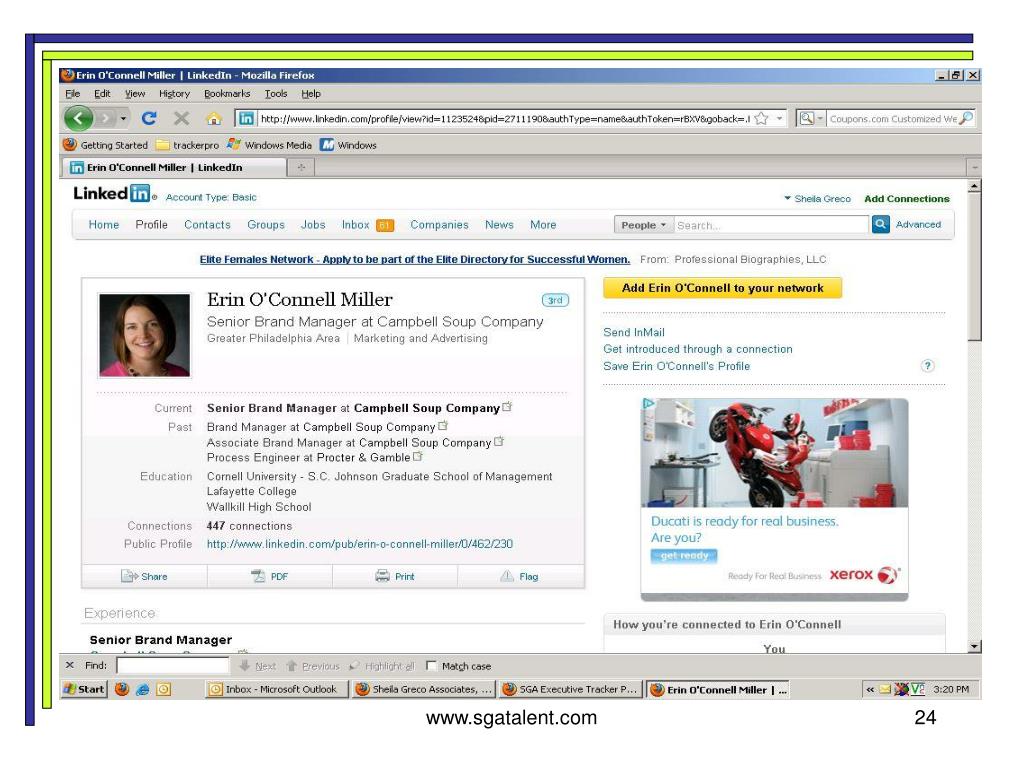The height and width of the screenshot is (768, 1024).
Task: Reload the page with refresh icon
Action: pos(149,118)
